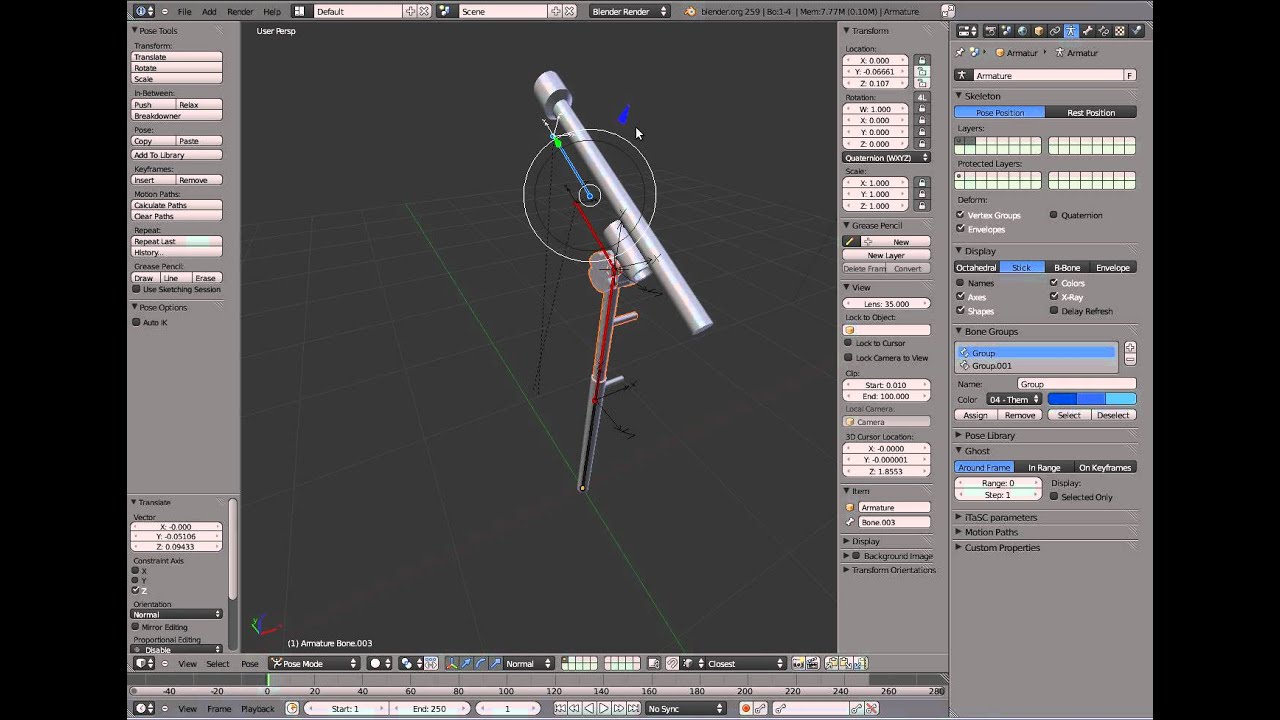The image size is (1280, 720).
Task: Expand the Motion Paths properties panel
Action: pyautogui.click(x=991, y=532)
